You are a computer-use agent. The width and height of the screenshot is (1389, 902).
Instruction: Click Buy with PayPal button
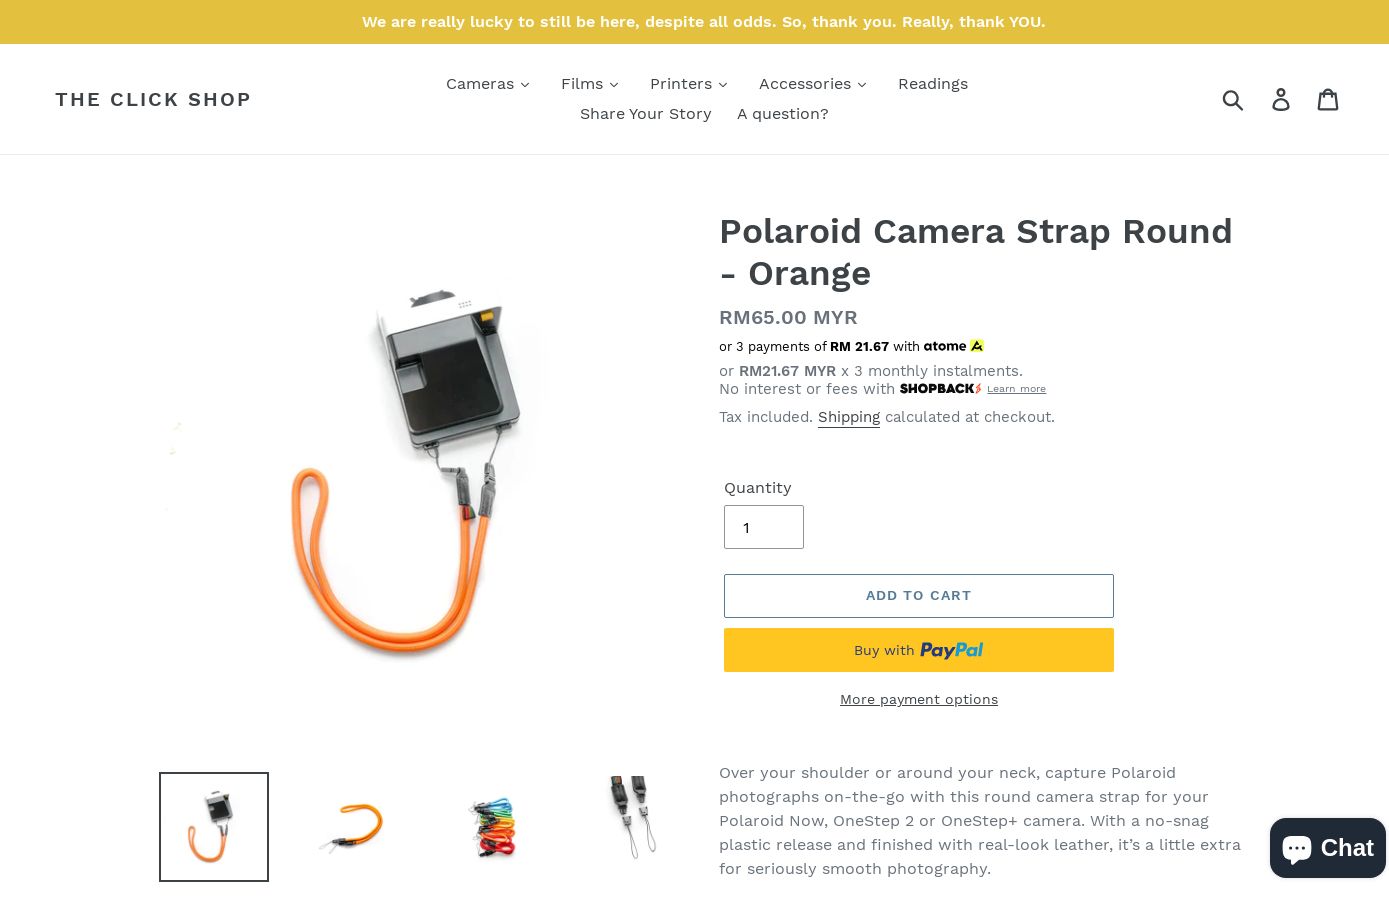click(x=919, y=650)
